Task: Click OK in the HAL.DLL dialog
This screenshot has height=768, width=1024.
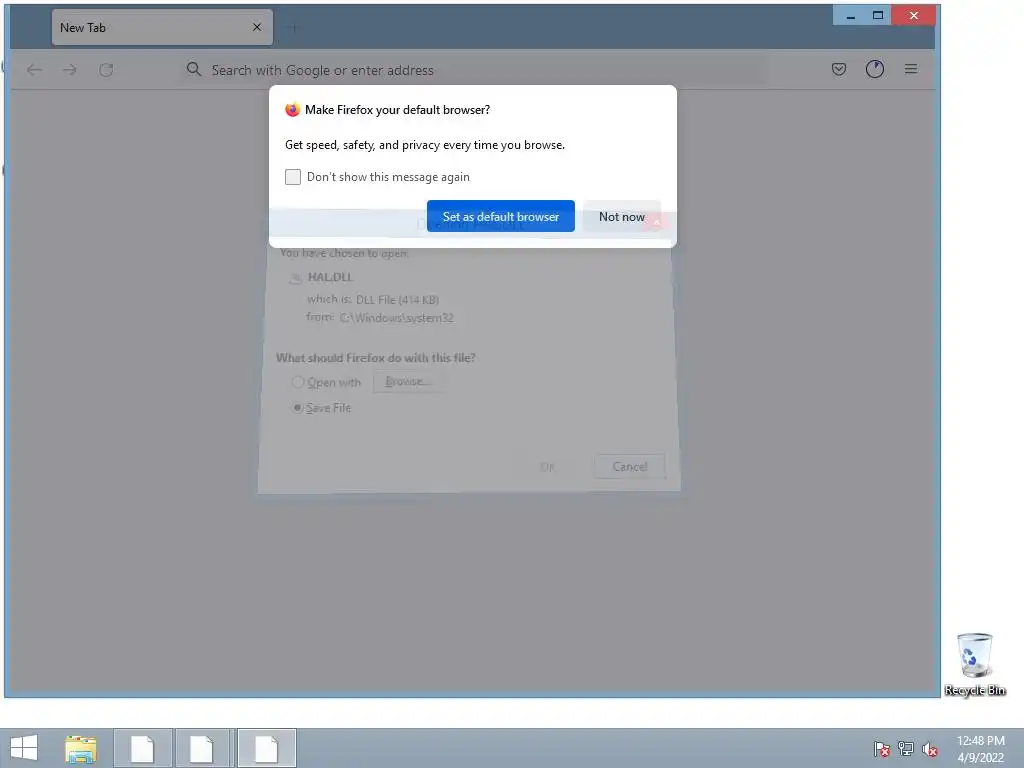Action: [547, 466]
